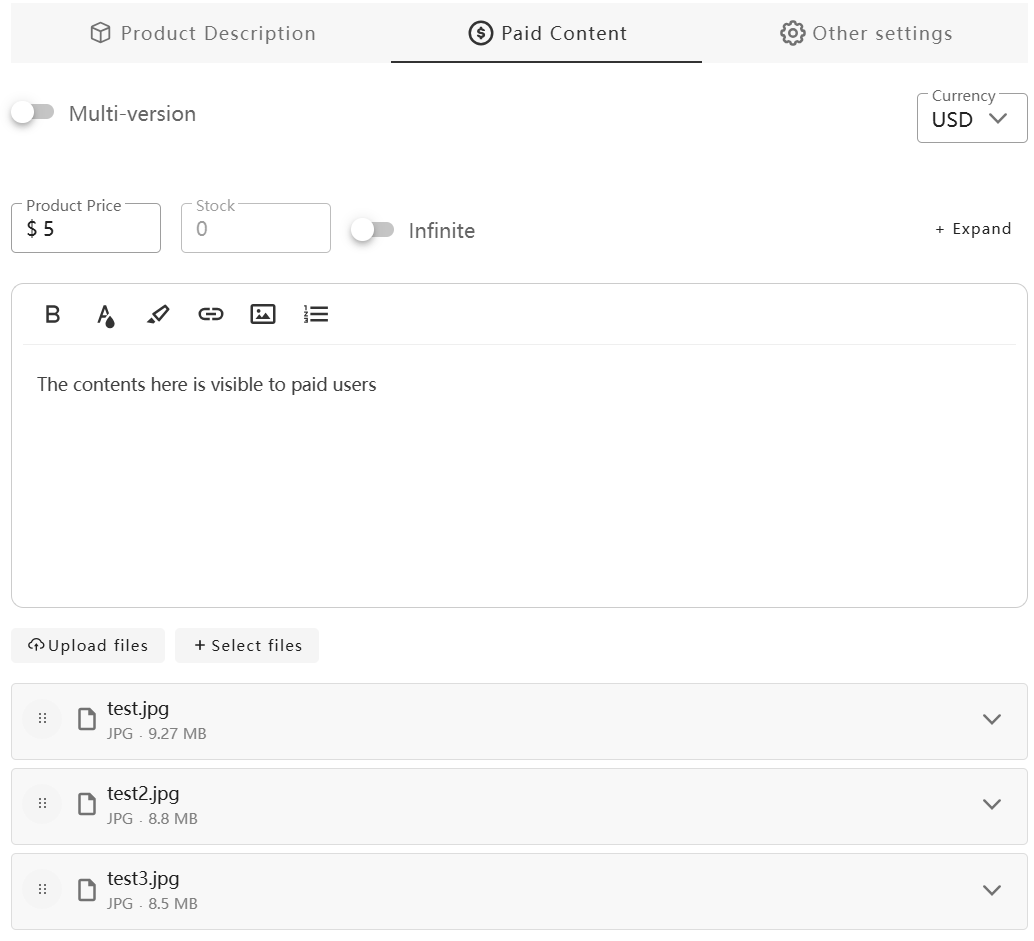Viewport: 1034px width, 941px height.
Task: Apply bold formatting in the editor toolbar
Action: click(x=53, y=315)
